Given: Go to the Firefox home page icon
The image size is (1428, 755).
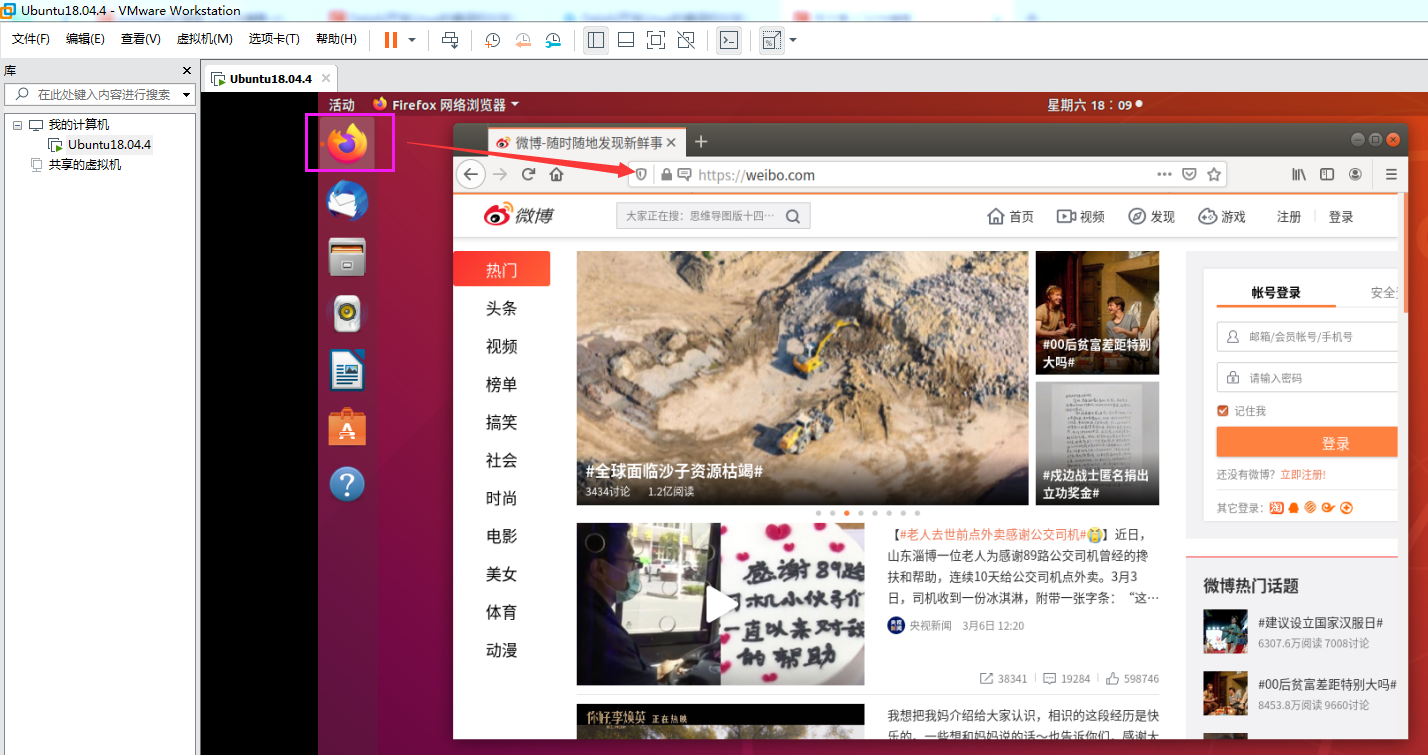Looking at the screenshot, I should click(557, 174).
